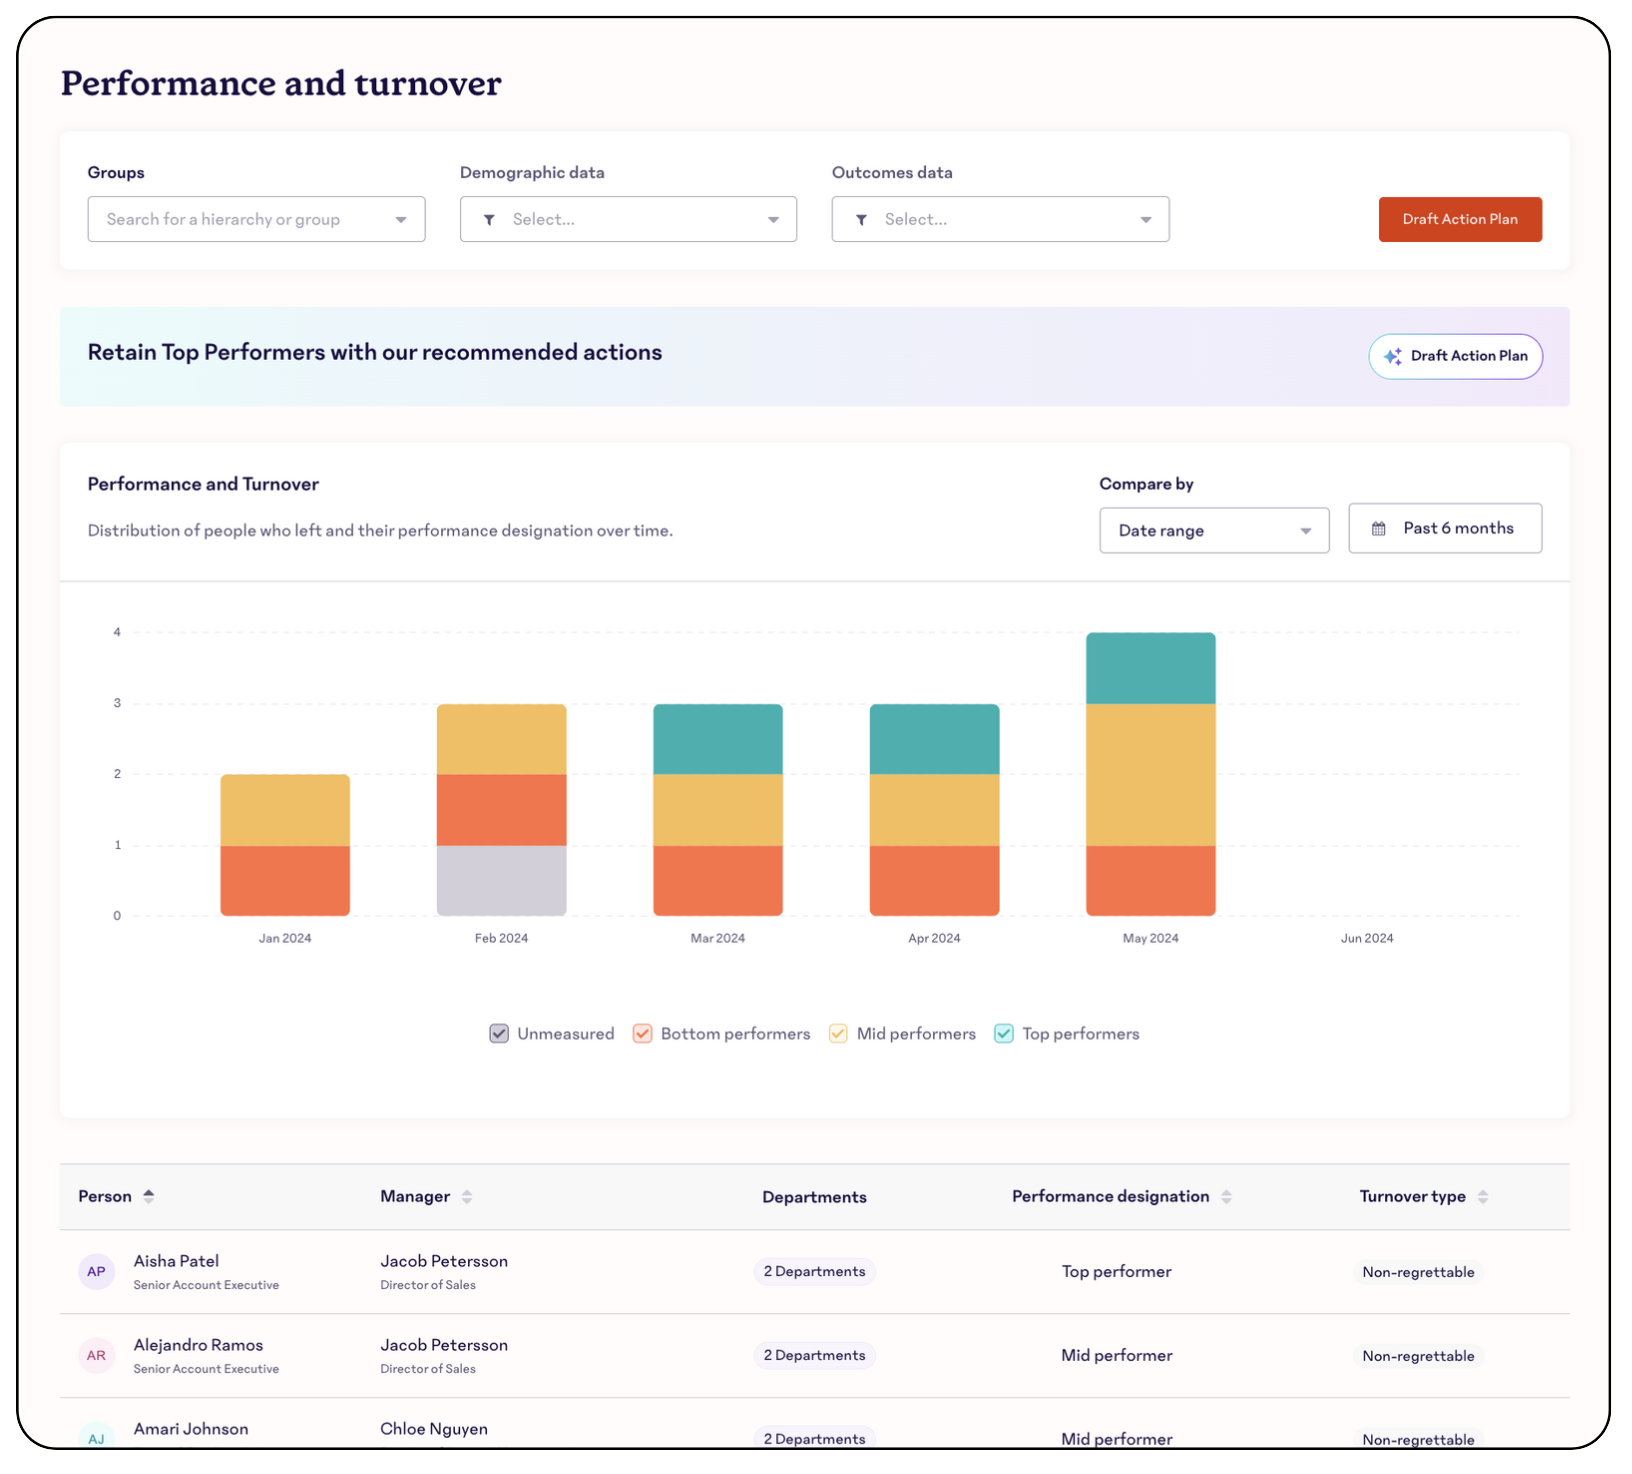Open the Groups hierarchy search dropdown
The image size is (1632, 1474).
(x=256, y=219)
